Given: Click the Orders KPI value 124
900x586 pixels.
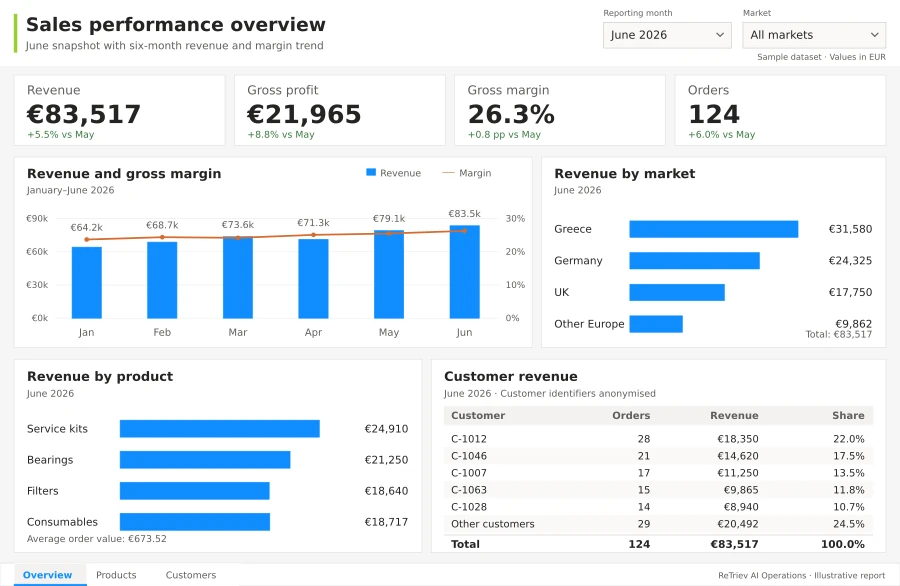Looking at the screenshot, I should (714, 114).
